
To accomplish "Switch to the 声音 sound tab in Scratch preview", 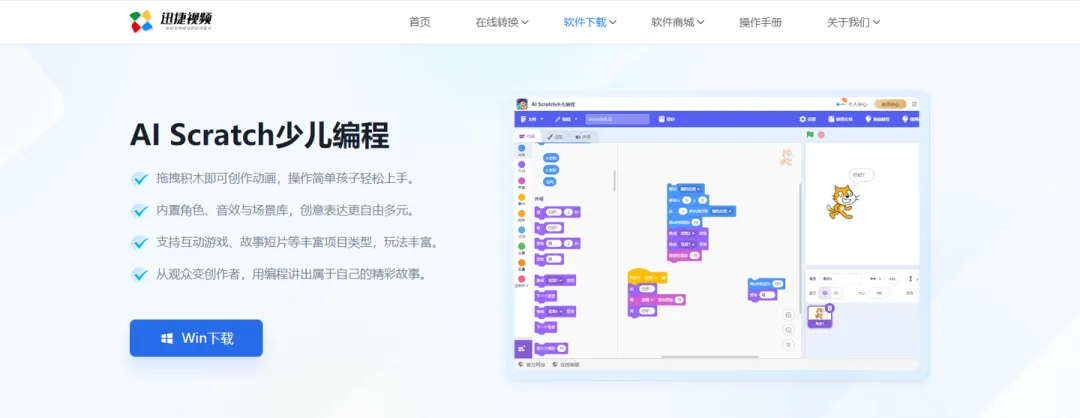I will [583, 137].
